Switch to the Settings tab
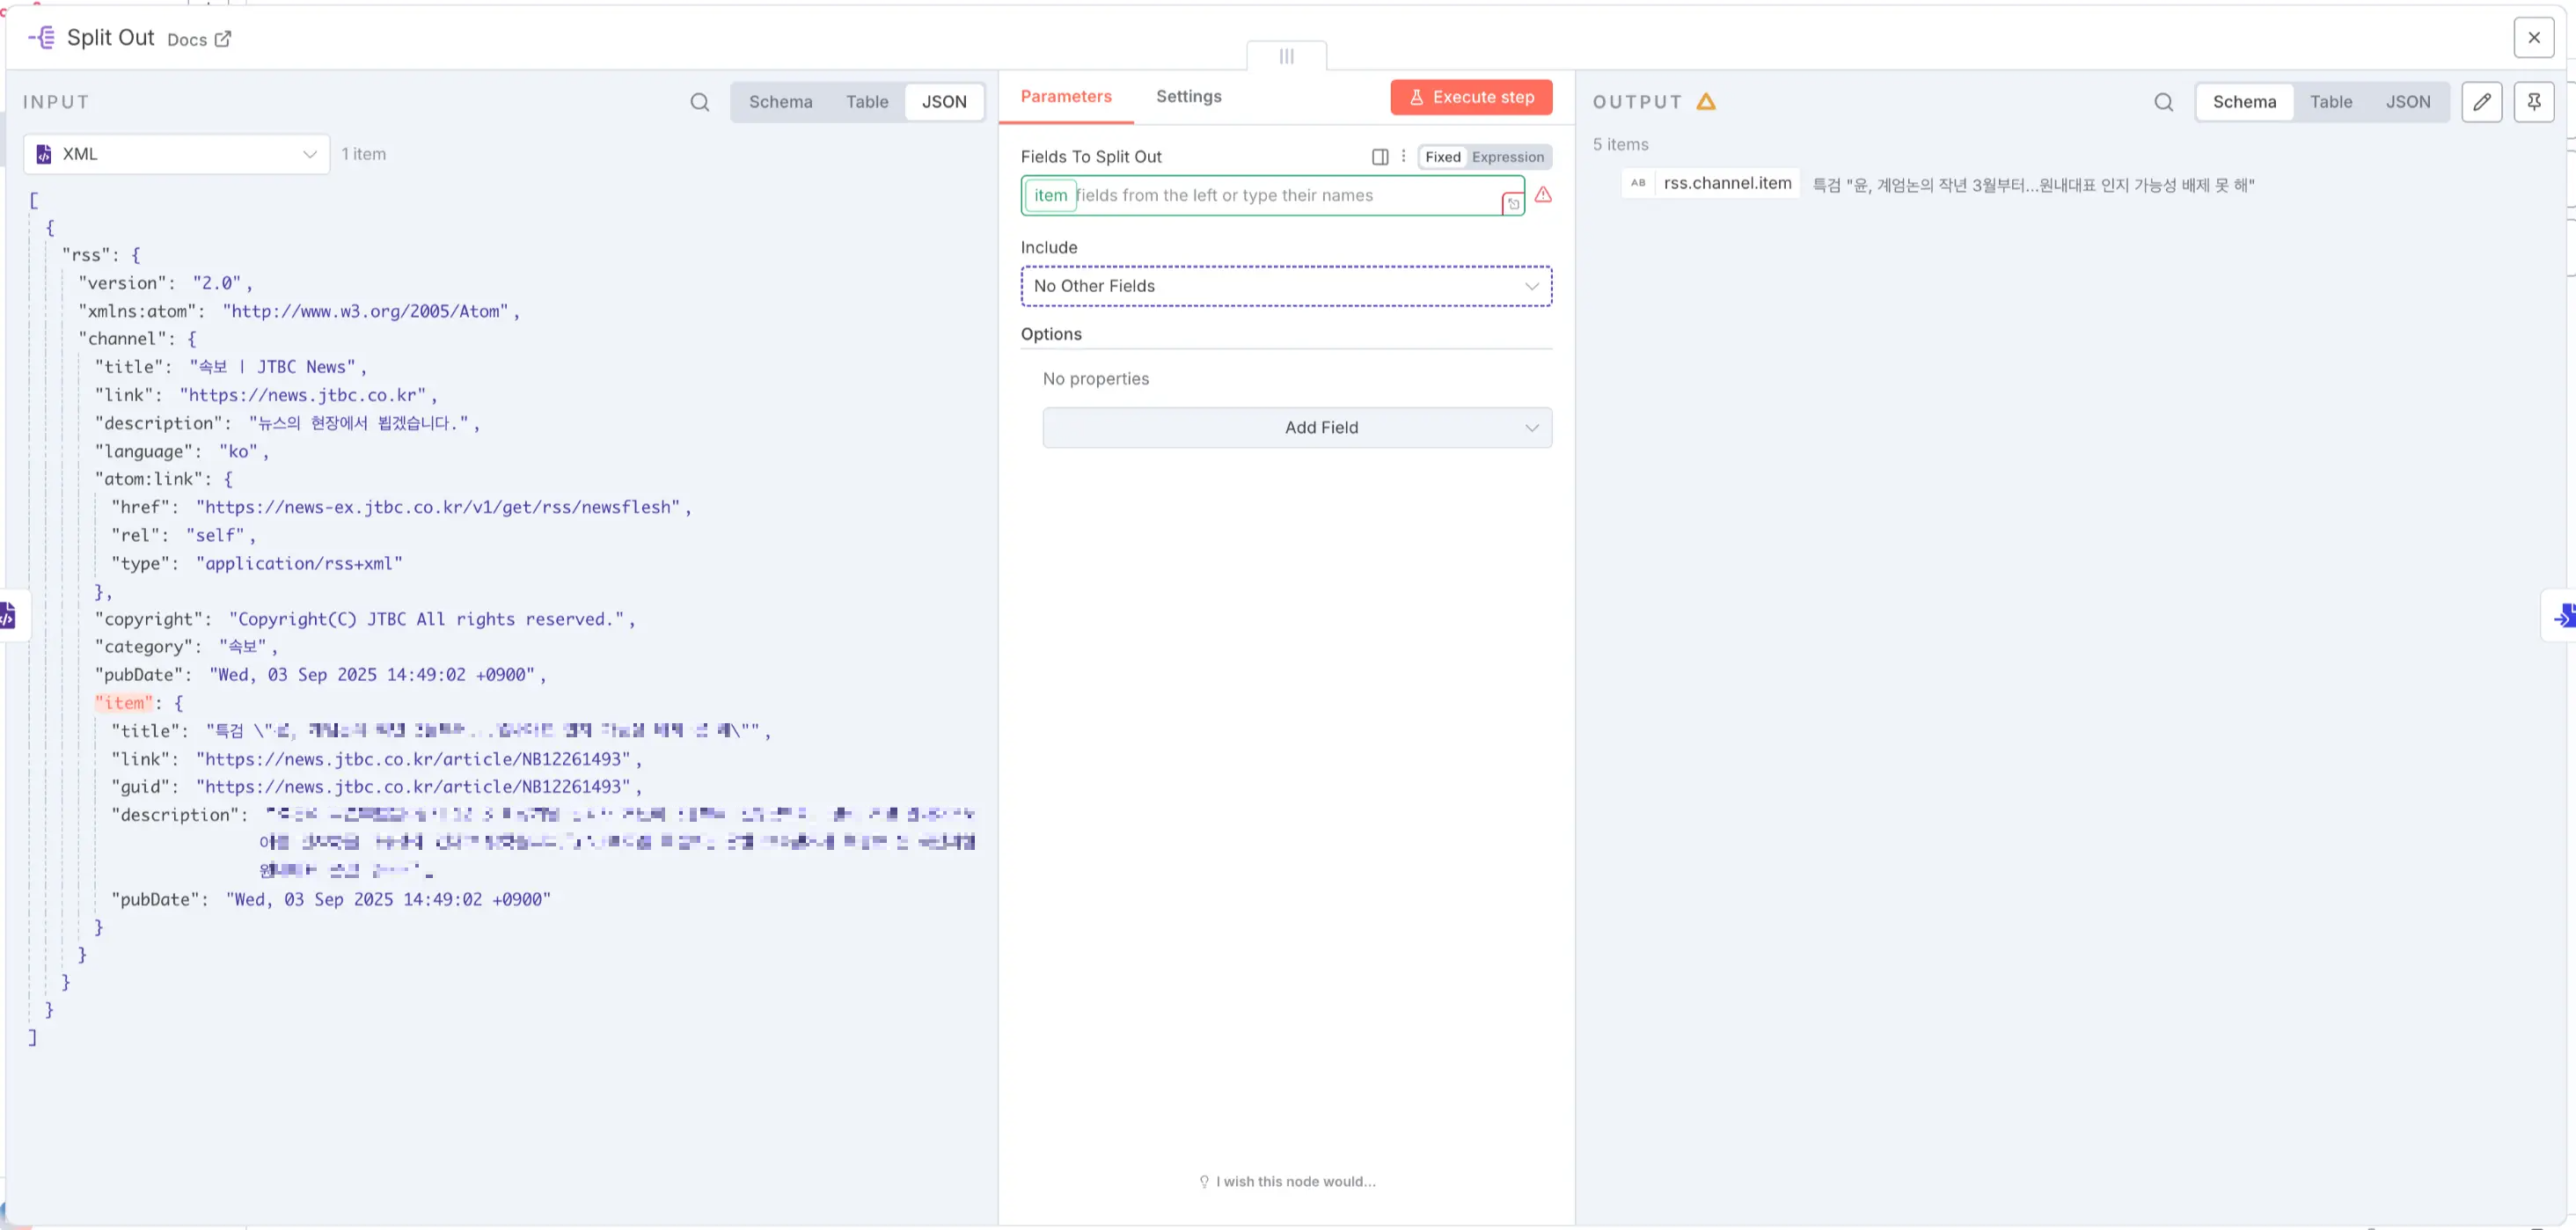The width and height of the screenshot is (2576, 1230). (1188, 96)
